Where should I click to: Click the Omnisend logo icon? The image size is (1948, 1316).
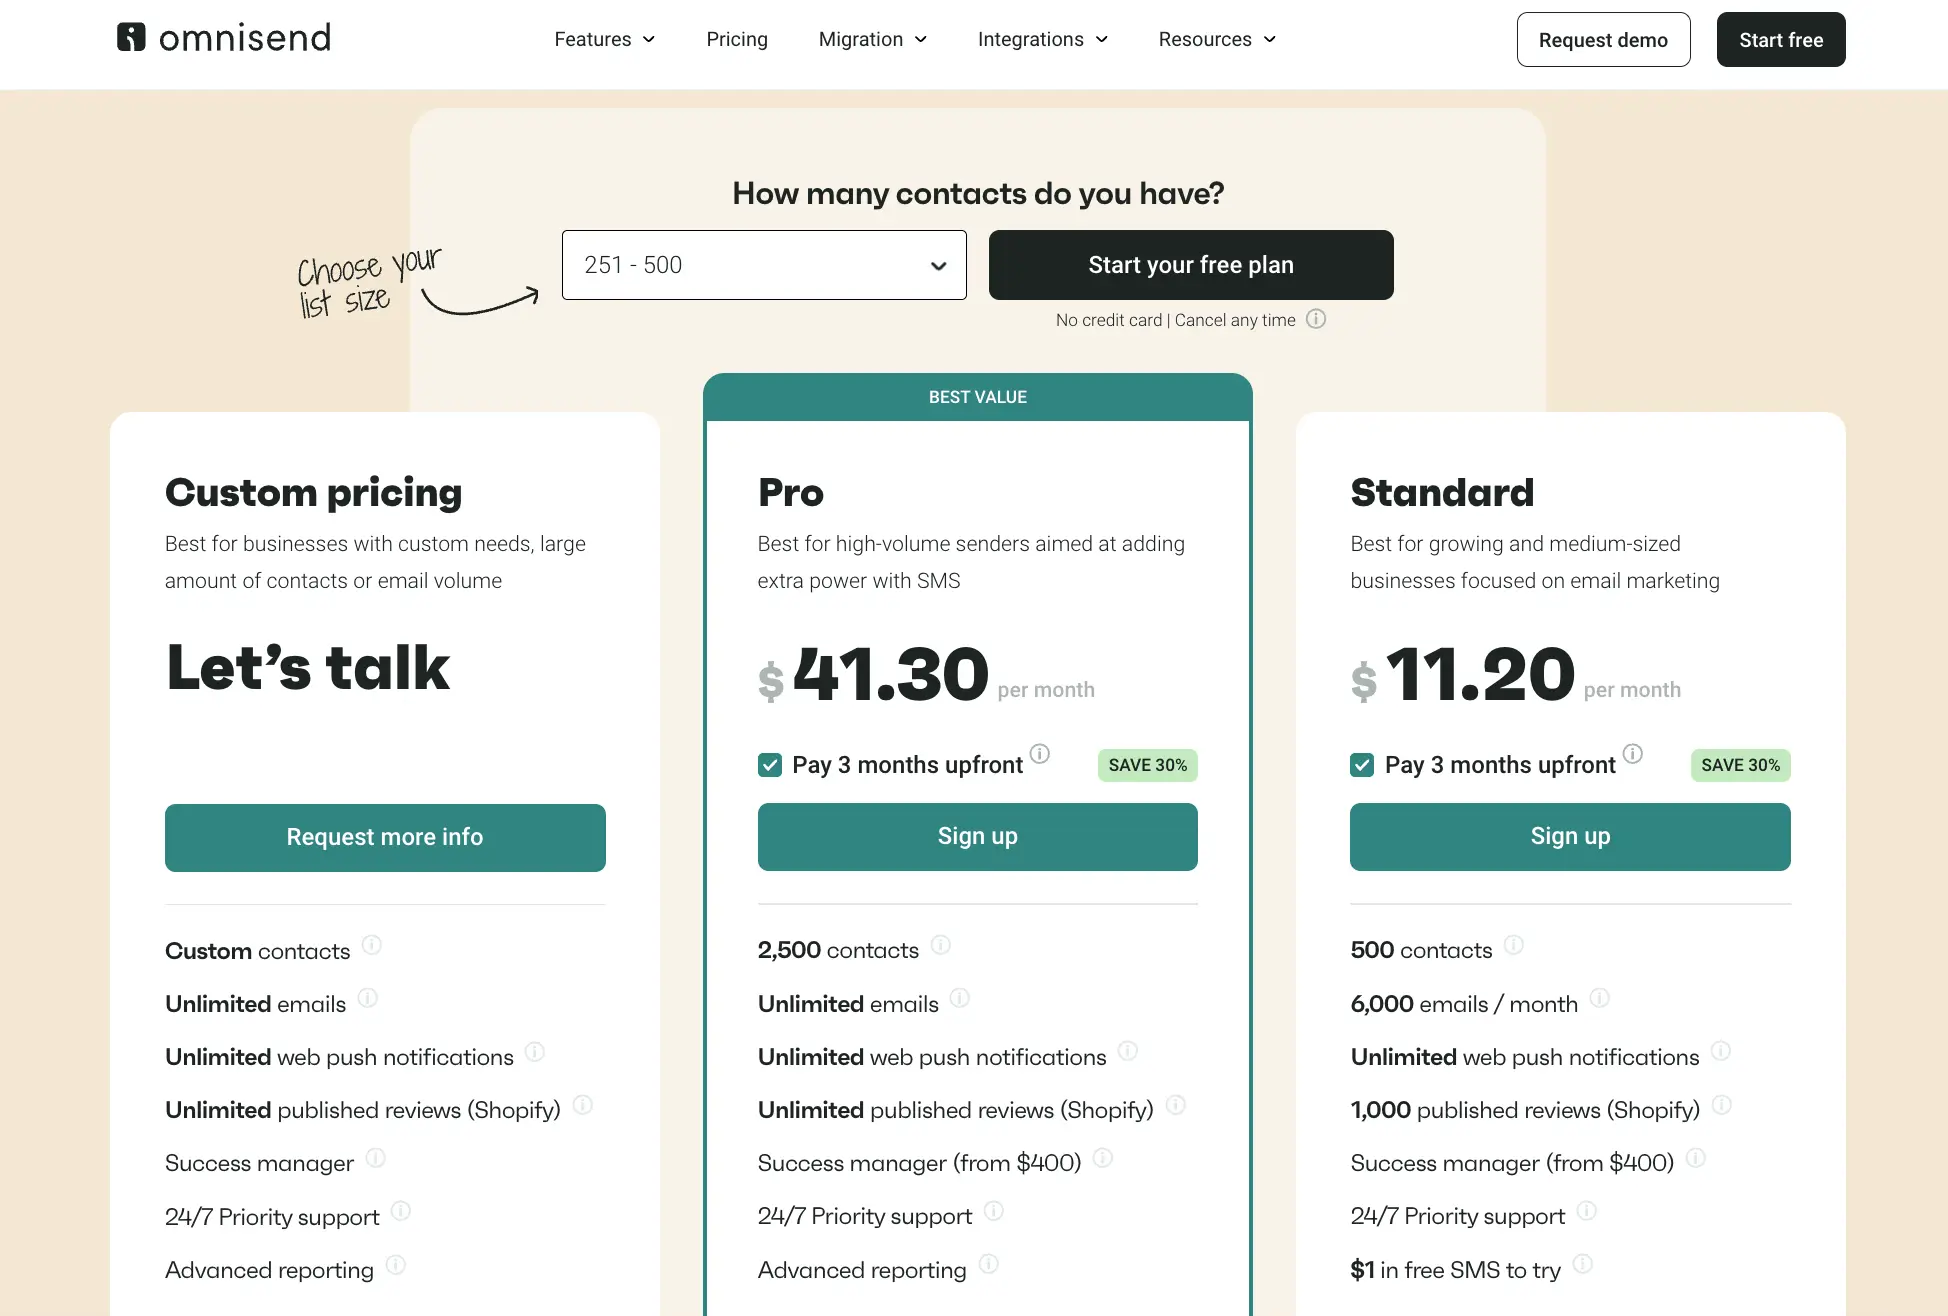point(131,38)
